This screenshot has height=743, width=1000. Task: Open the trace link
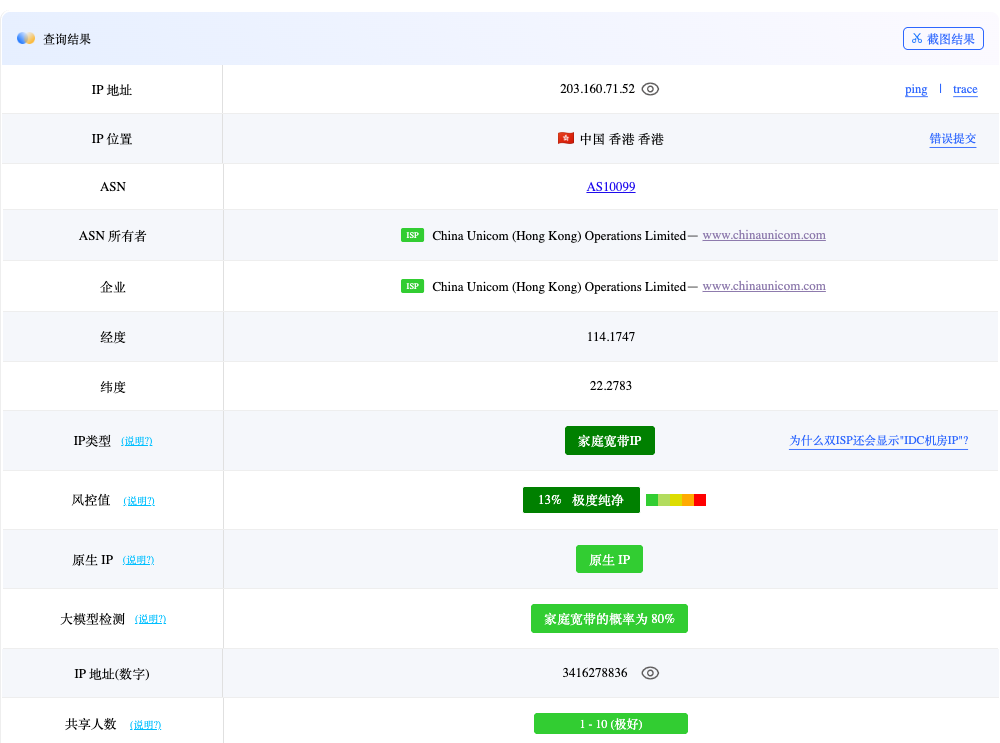click(x=965, y=90)
